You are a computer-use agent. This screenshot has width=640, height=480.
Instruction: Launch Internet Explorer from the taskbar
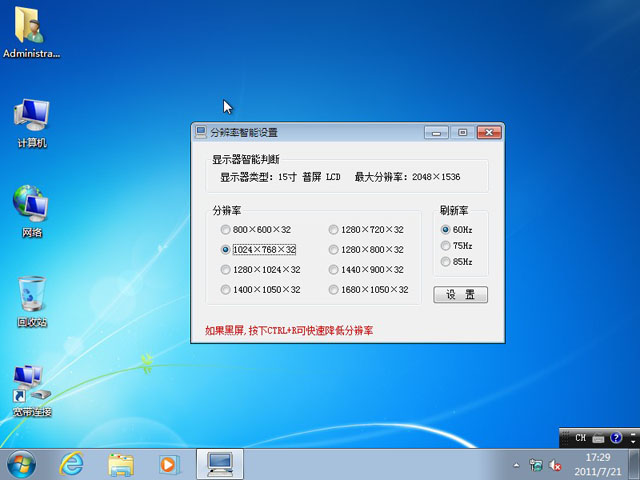pyautogui.click(x=71, y=464)
